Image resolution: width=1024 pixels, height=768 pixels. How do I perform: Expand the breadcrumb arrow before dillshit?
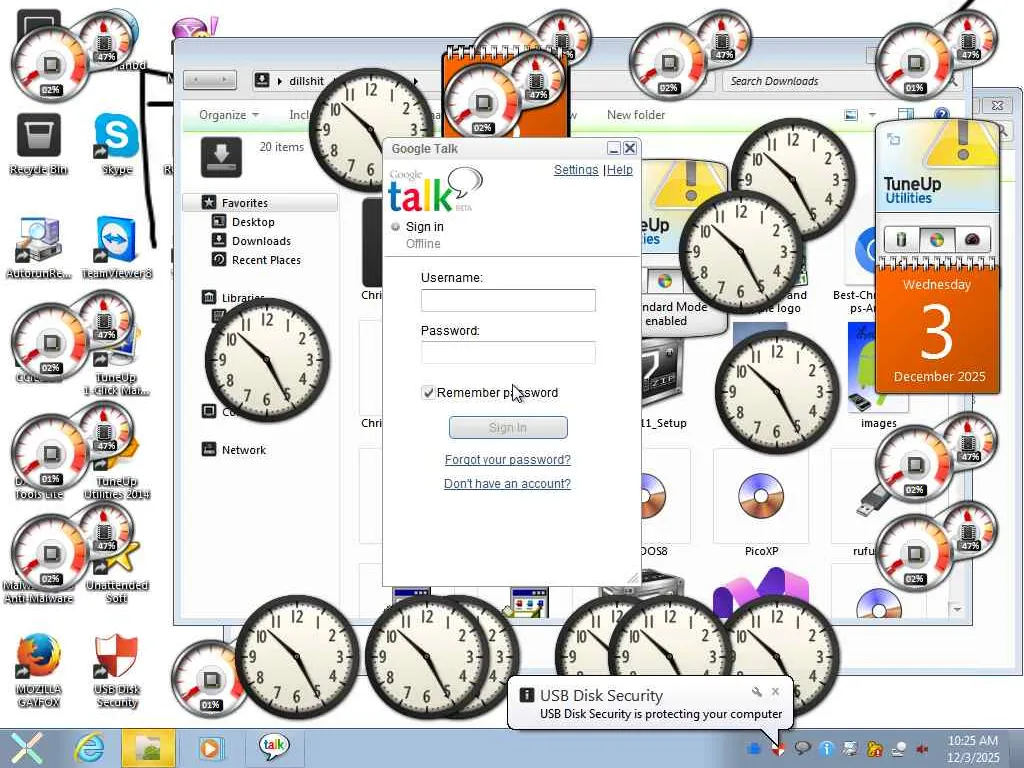tap(280, 81)
